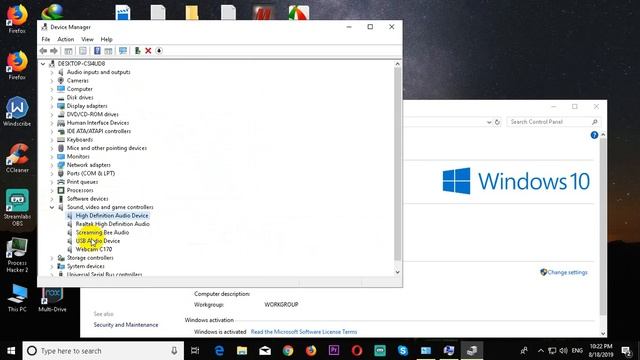The image size is (640, 360).
Task: Open the File menu in Device Manager
Action: [x=46, y=39]
